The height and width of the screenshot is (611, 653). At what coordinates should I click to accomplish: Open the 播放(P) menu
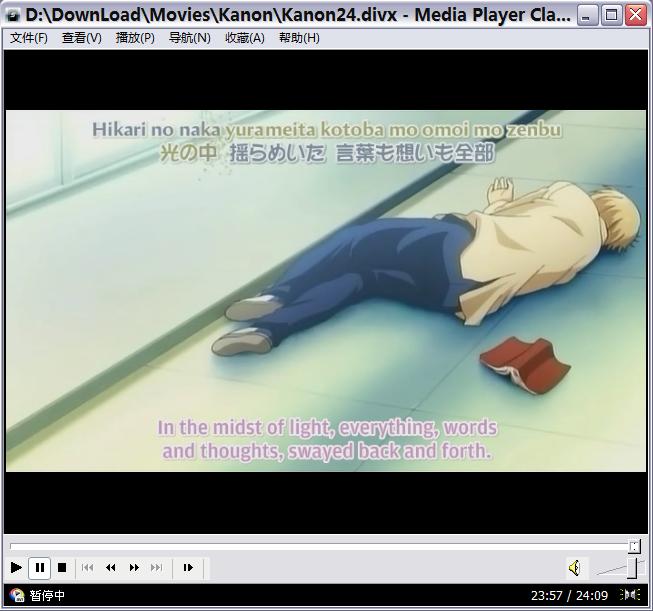point(135,38)
